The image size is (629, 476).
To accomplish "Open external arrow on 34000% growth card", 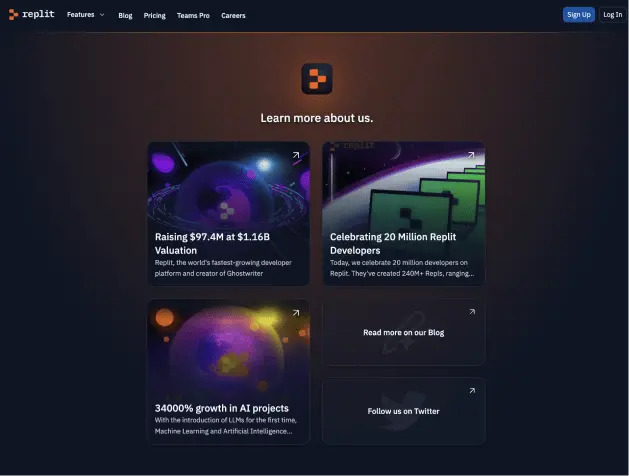I will click(x=296, y=313).
